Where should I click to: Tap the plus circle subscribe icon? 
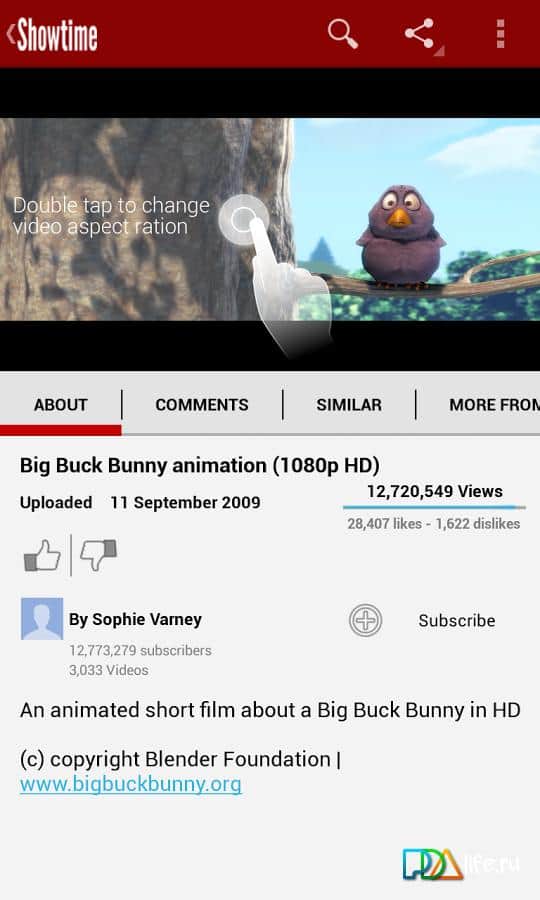click(x=366, y=620)
